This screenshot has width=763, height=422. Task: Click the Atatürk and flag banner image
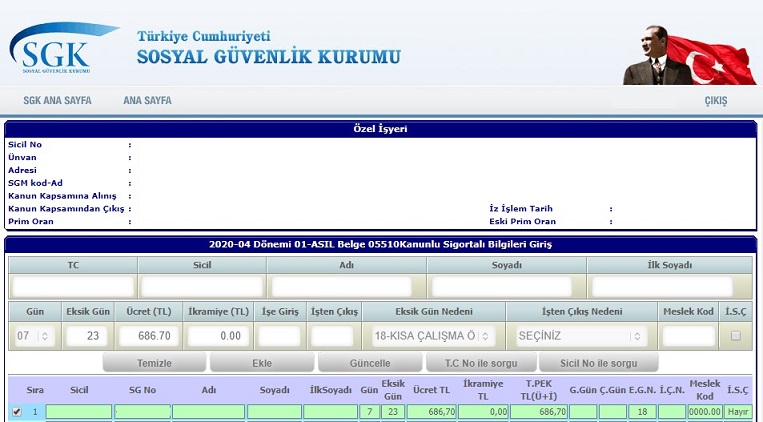[x=690, y=55]
